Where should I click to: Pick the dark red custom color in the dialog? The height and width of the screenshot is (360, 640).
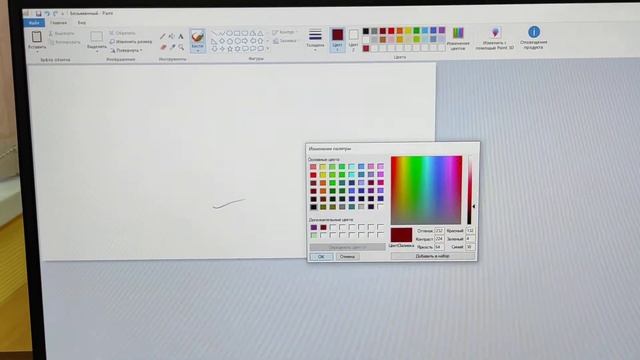pos(323,227)
